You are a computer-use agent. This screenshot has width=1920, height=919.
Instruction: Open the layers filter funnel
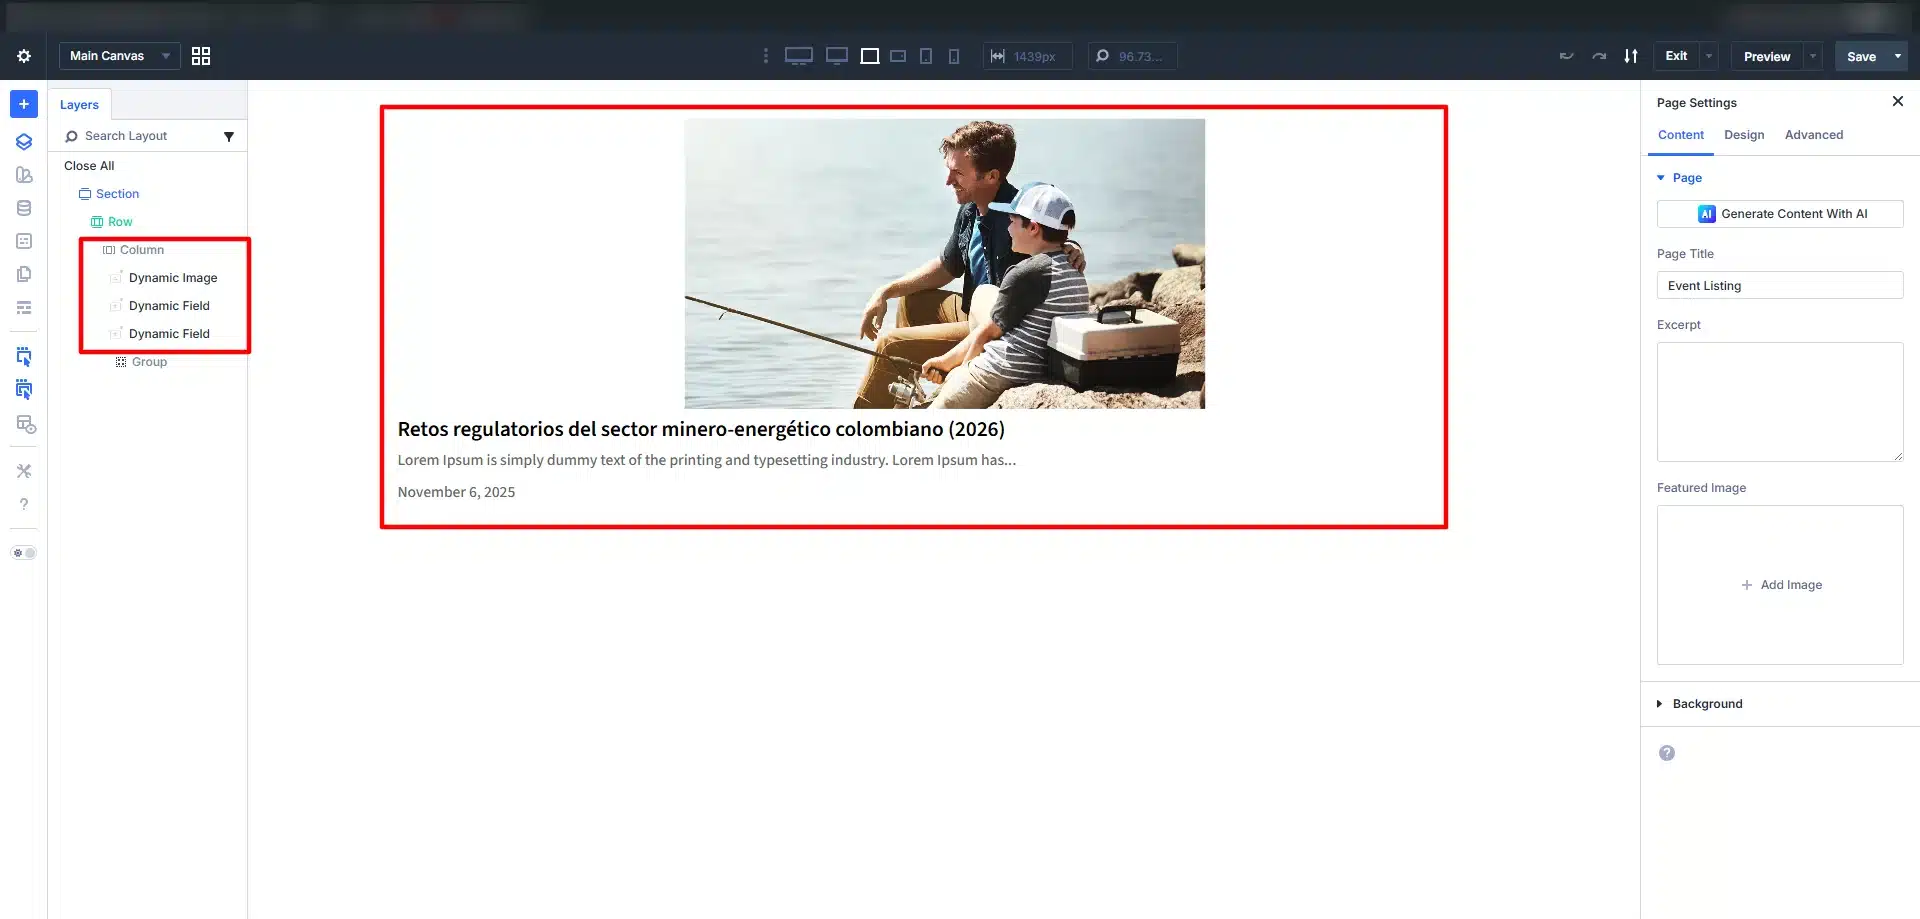tap(229, 136)
